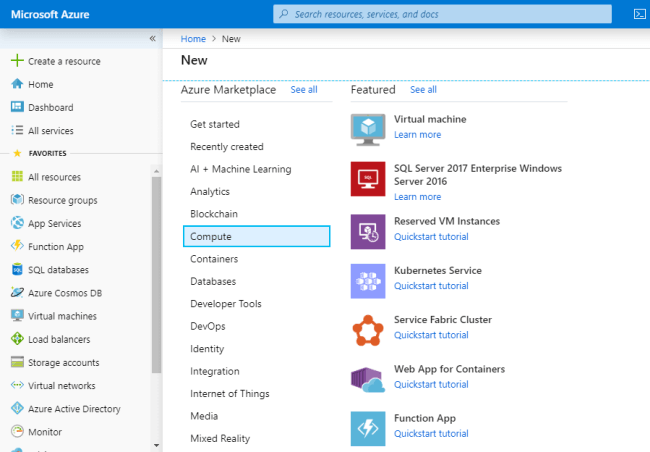Click Kubernetes Service title
The height and width of the screenshot is (452, 650).
(x=438, y=271)
